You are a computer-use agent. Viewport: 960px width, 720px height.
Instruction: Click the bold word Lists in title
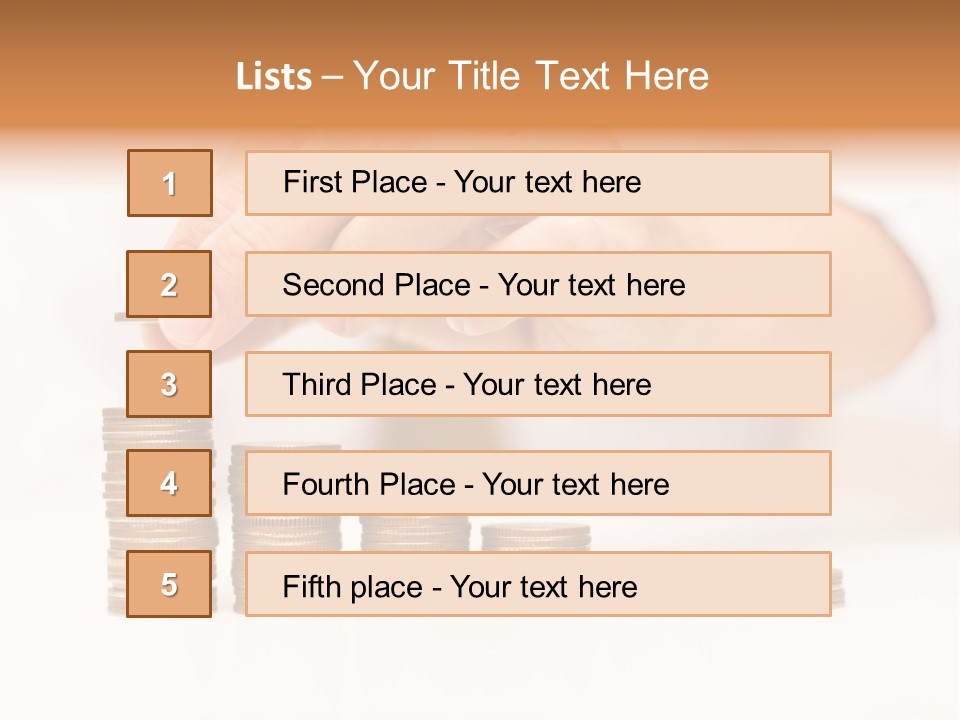273,77
